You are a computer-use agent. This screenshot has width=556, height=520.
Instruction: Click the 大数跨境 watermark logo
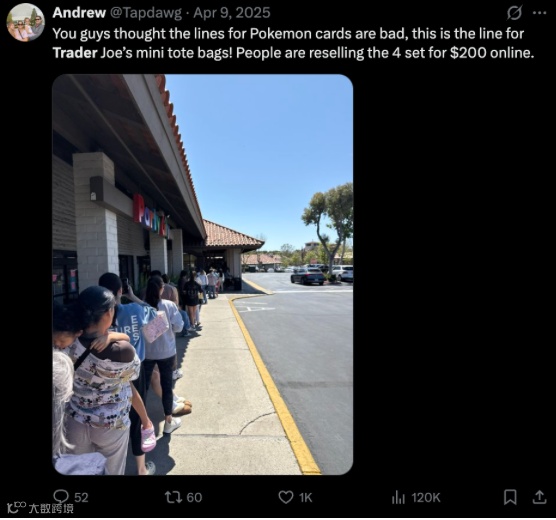point(40,508)
